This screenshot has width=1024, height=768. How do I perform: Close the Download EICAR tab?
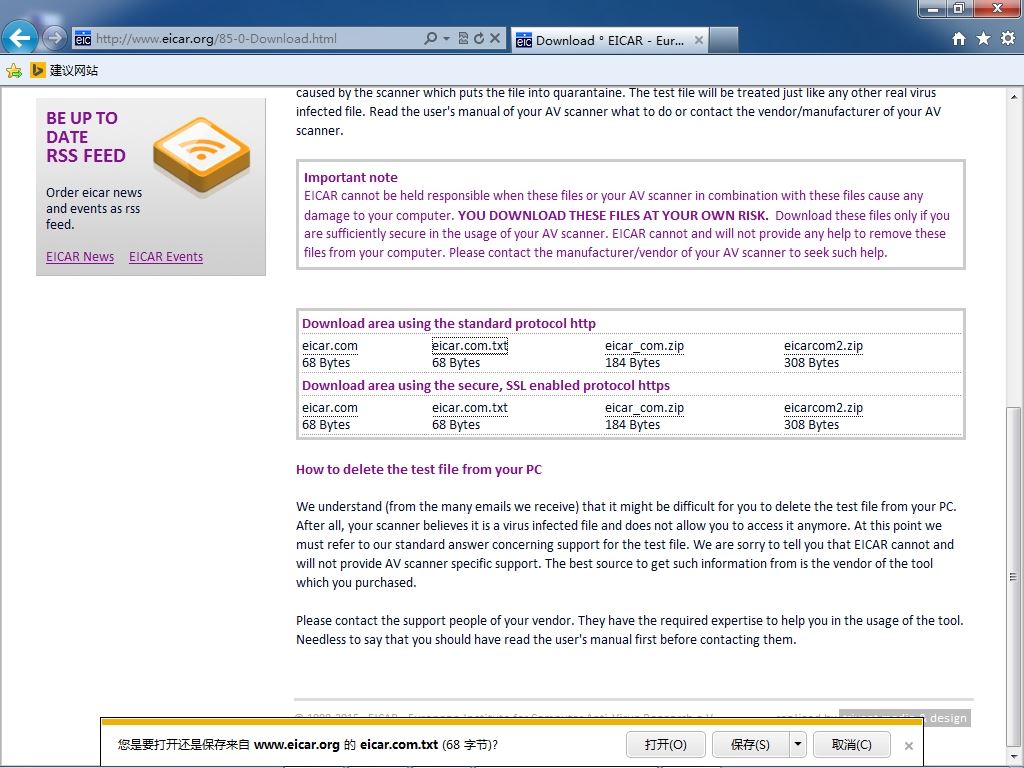(x=698, y=40)
